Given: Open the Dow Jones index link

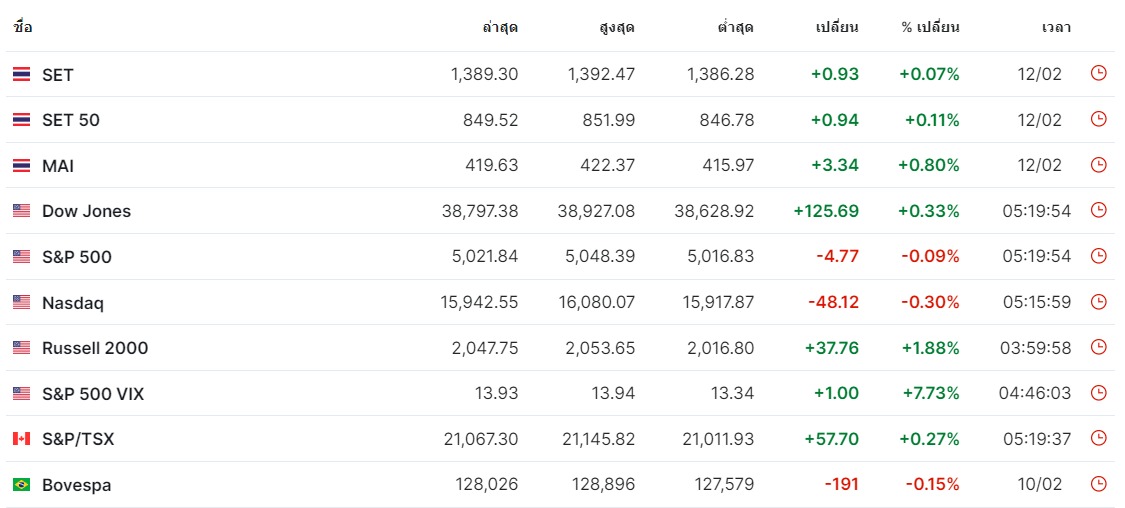Looking at the screenshot, I should click(x=86, y=211).
